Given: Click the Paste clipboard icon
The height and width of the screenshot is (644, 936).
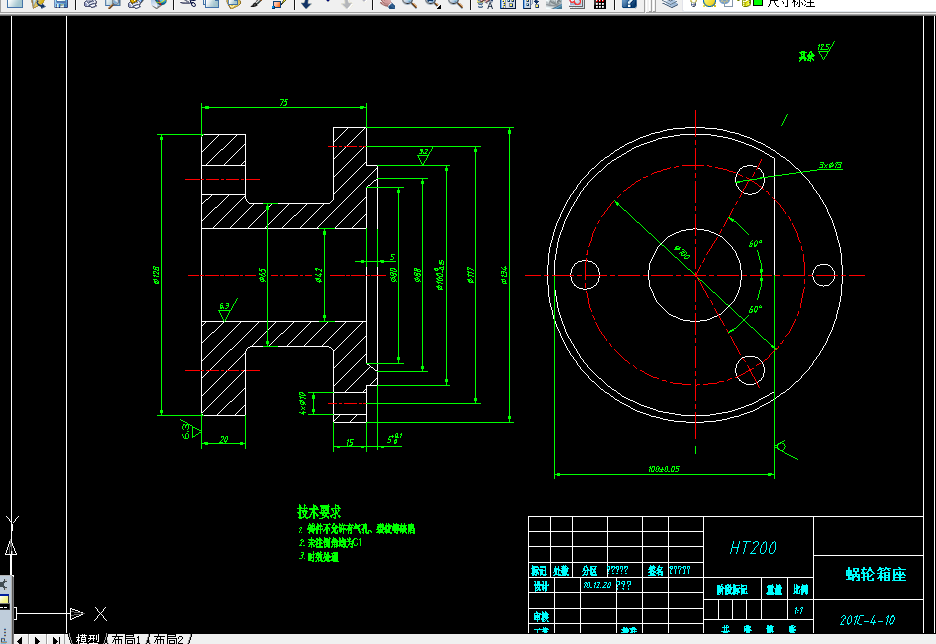Looking at the screenshot, I should pos(233,3).
